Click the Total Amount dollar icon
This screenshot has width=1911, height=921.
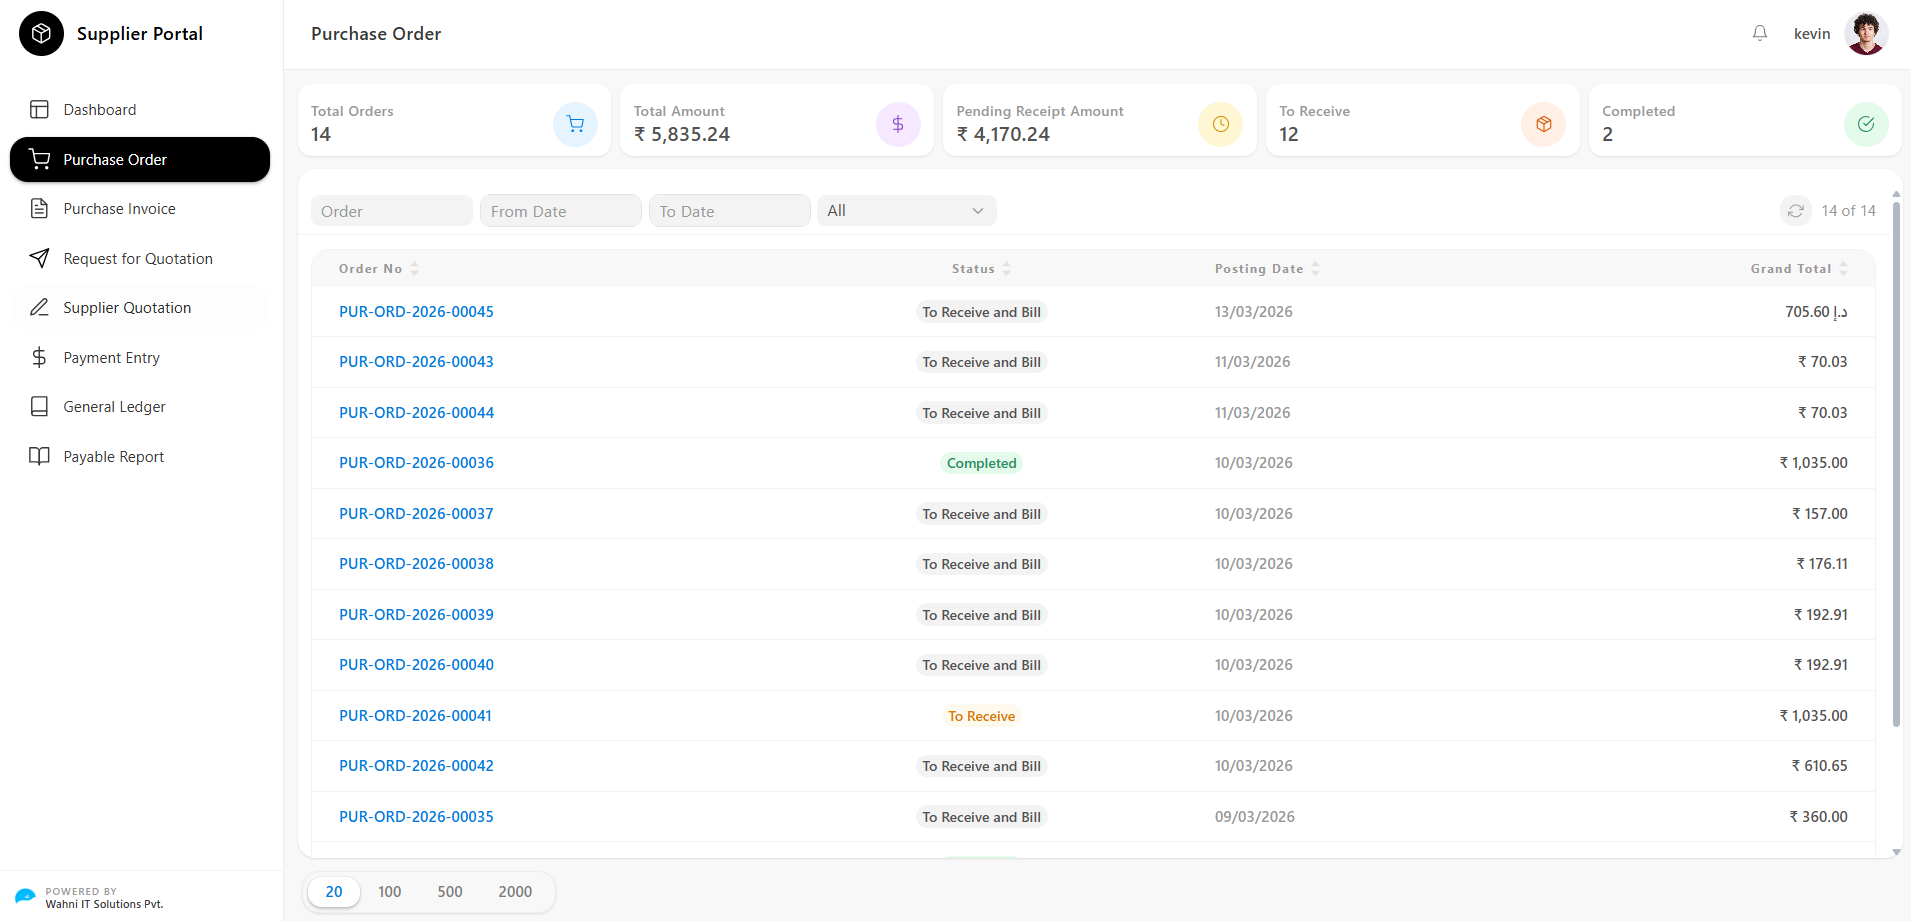pyautogui.click(x=898, y=124)
